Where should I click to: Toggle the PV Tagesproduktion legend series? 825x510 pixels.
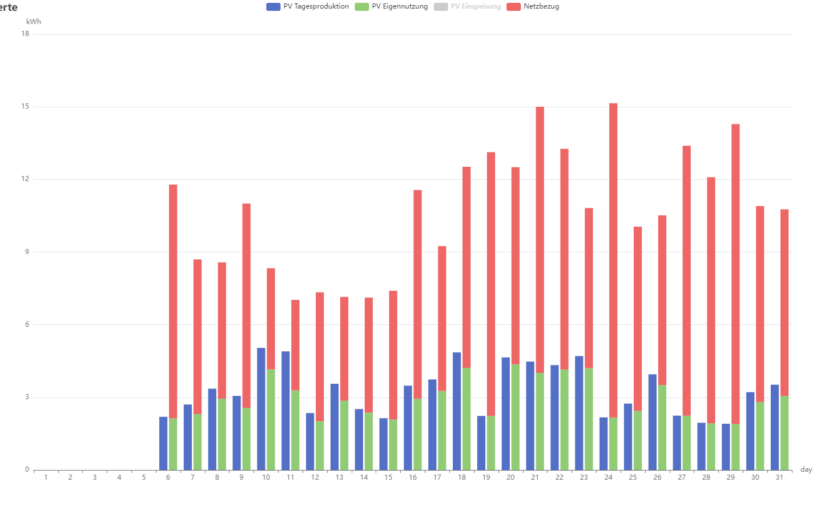308,6
